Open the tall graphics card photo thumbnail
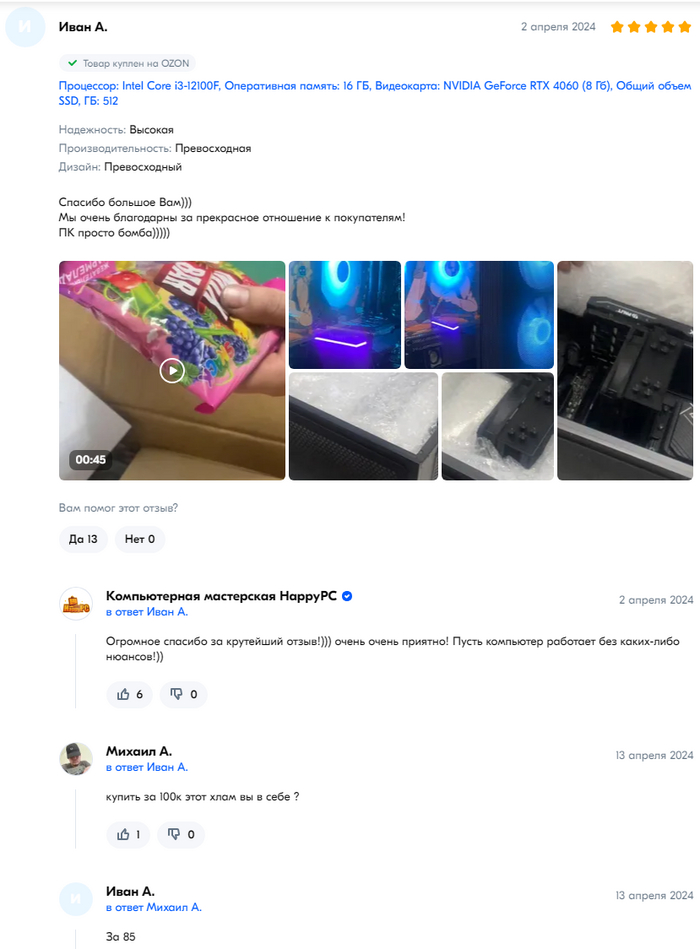 coord(625,370)
